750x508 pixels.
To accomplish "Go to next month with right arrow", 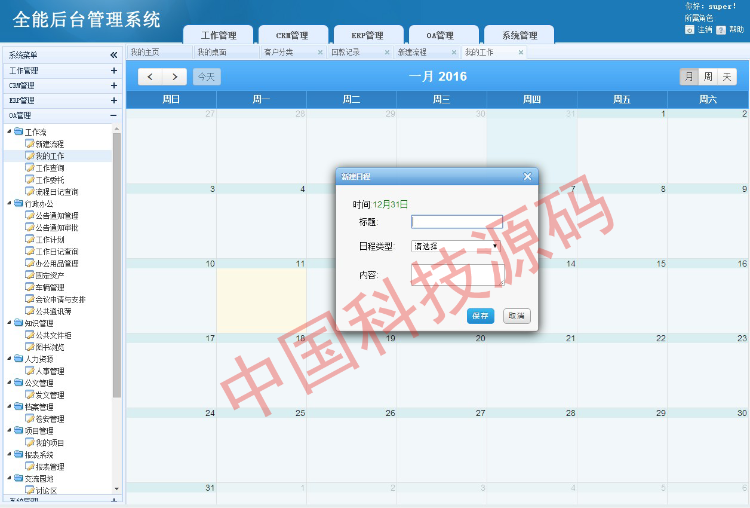I will (175, 77).
